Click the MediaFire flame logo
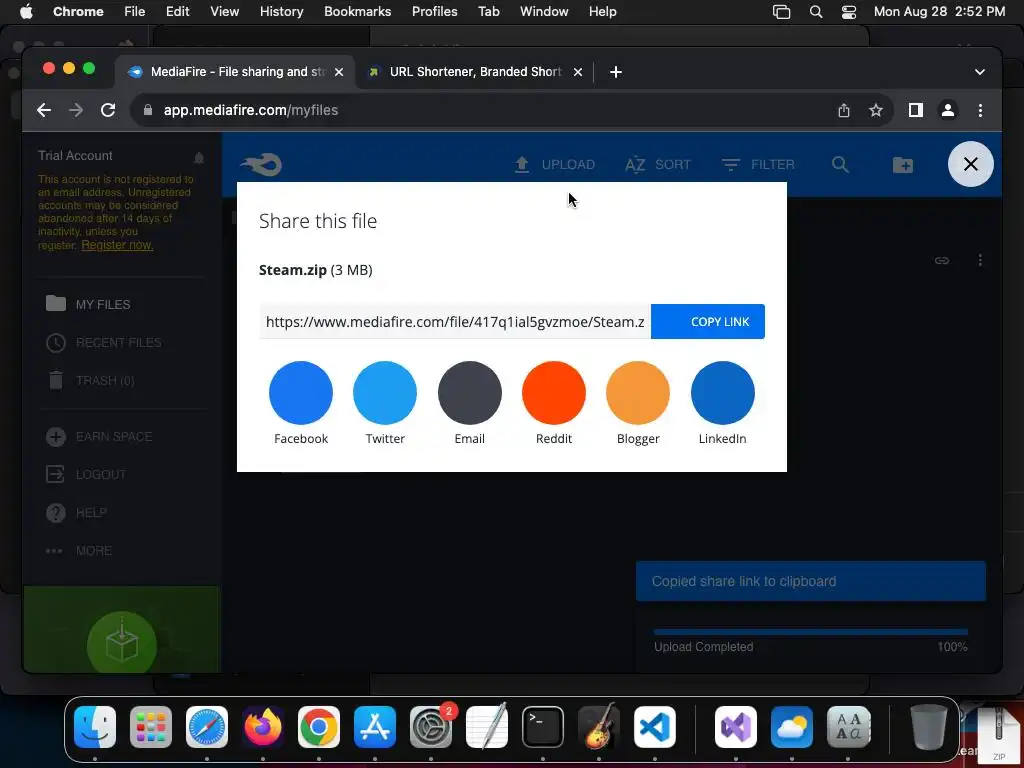This screenshot has width=1024, height=768. tap(261, 164)
